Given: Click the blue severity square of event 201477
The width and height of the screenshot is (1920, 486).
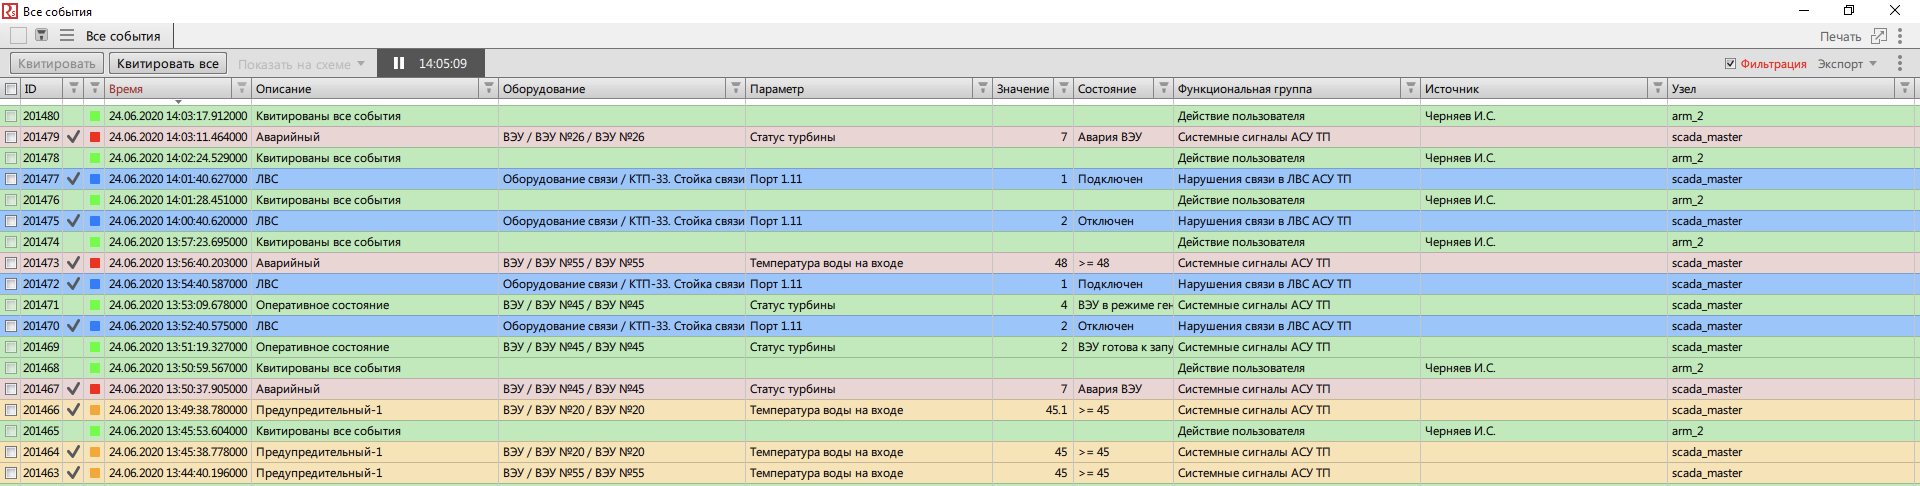Looking at the screenshot, I should [94, 179].
